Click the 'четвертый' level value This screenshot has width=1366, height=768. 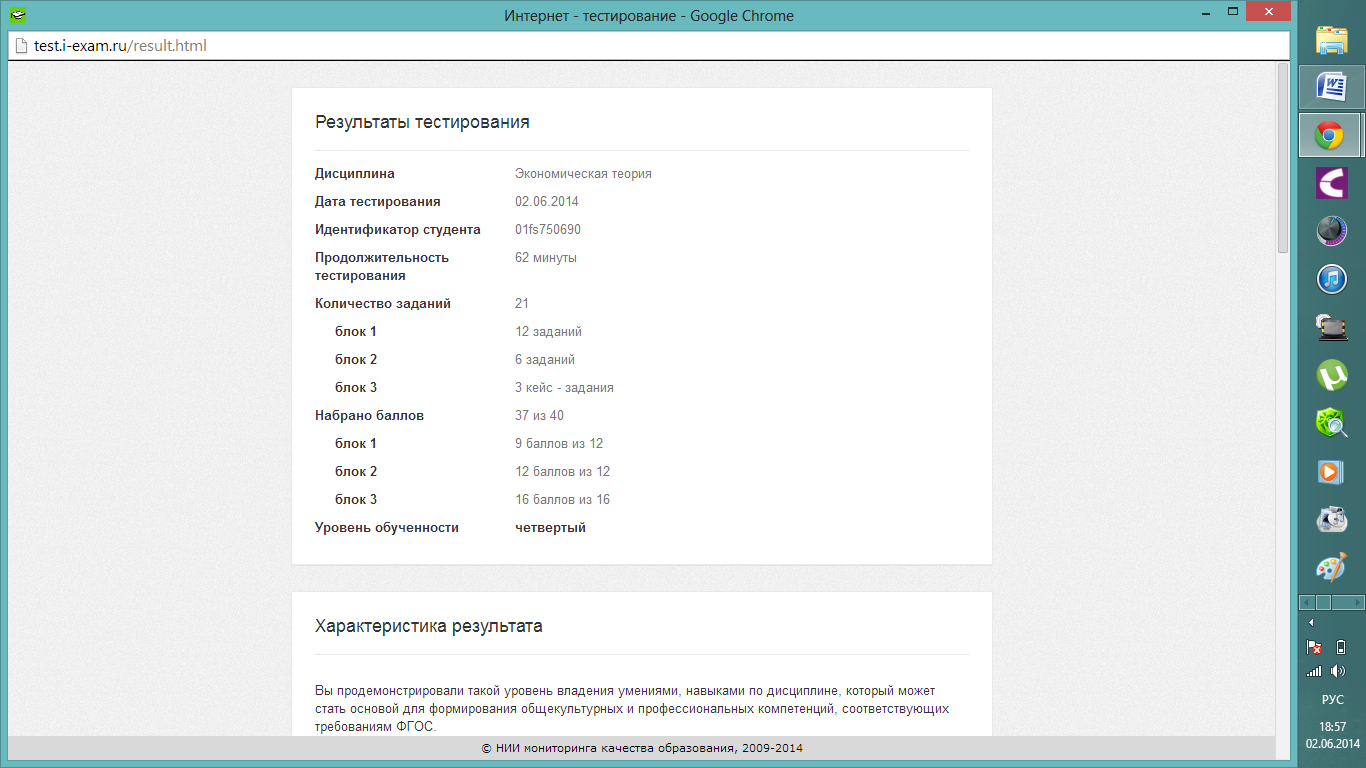tap(550, 528)
